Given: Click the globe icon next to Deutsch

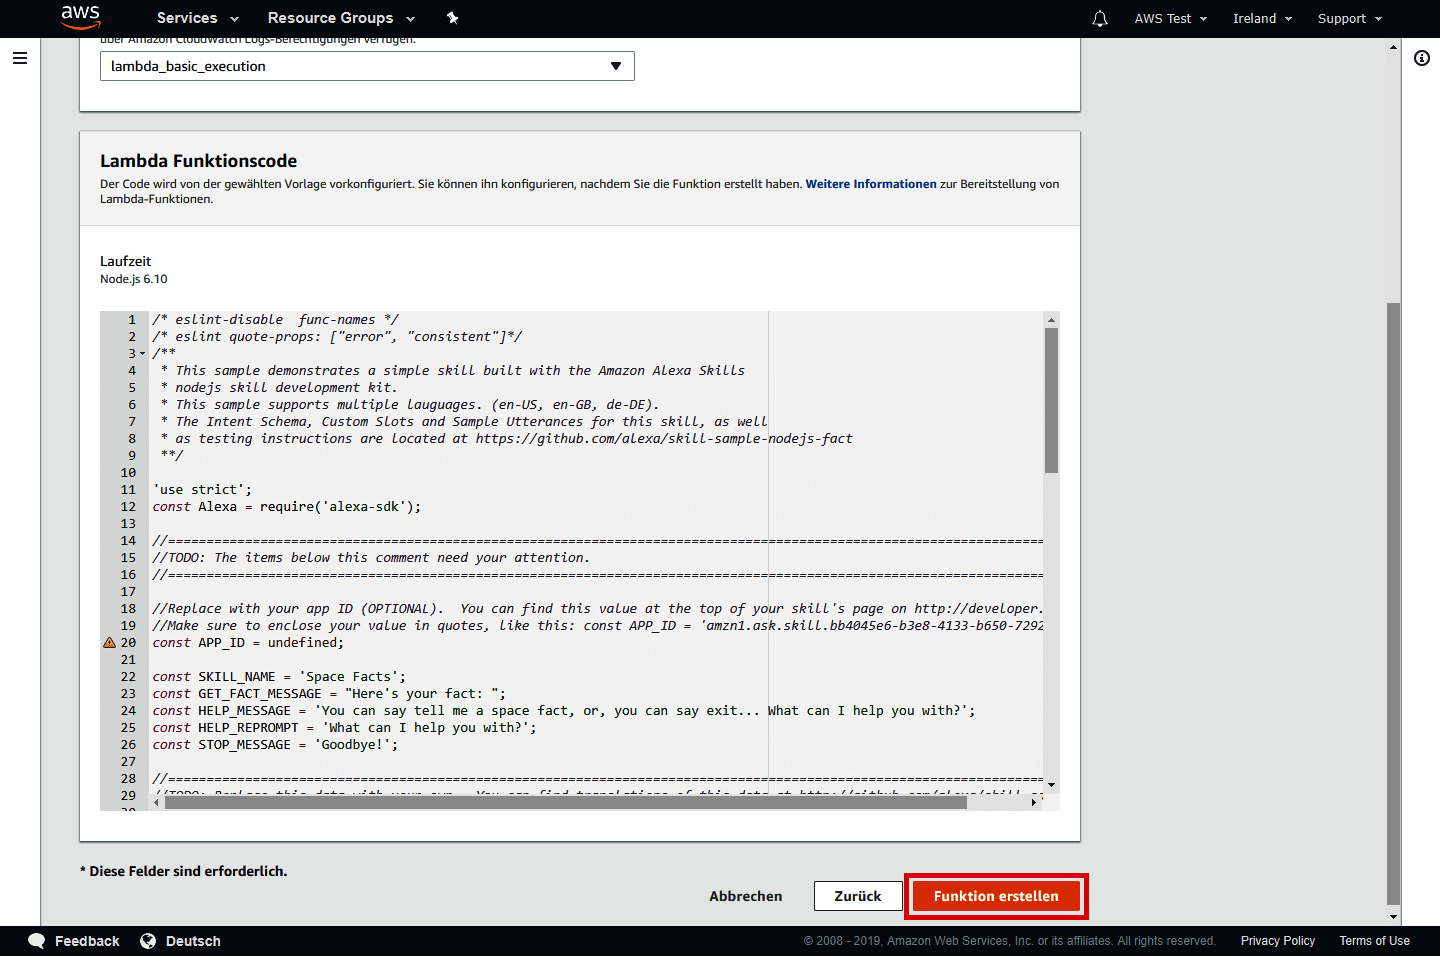Looking at the screenshot, I should [148, 940].
